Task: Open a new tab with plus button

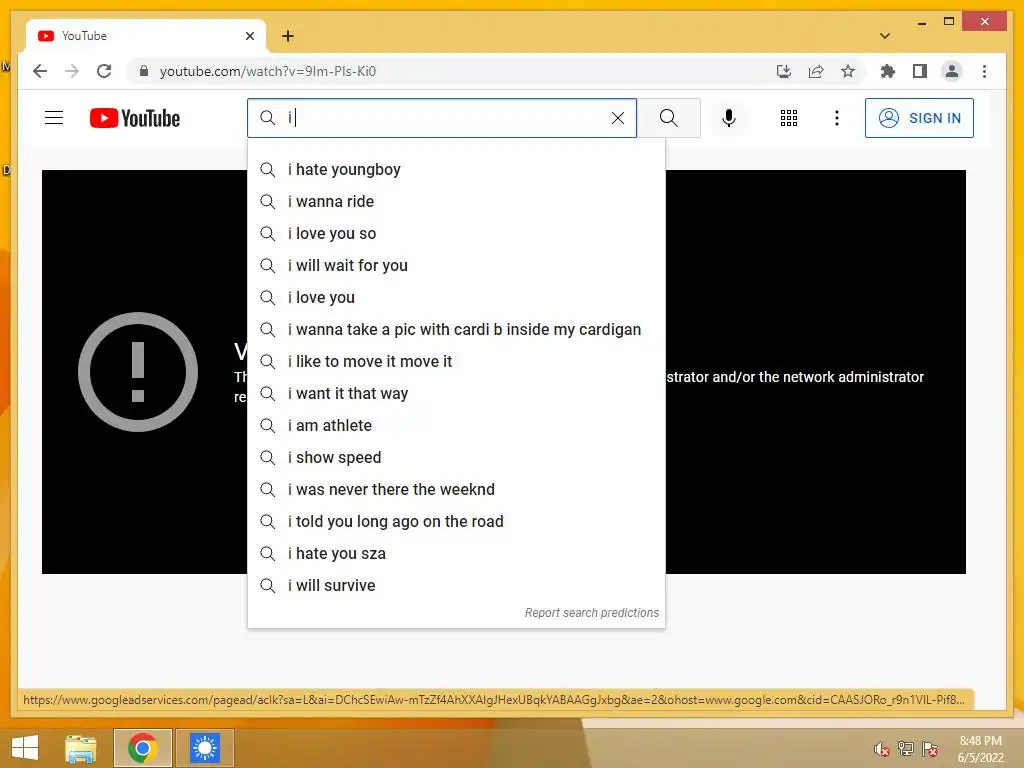Action: coord(288,36)
